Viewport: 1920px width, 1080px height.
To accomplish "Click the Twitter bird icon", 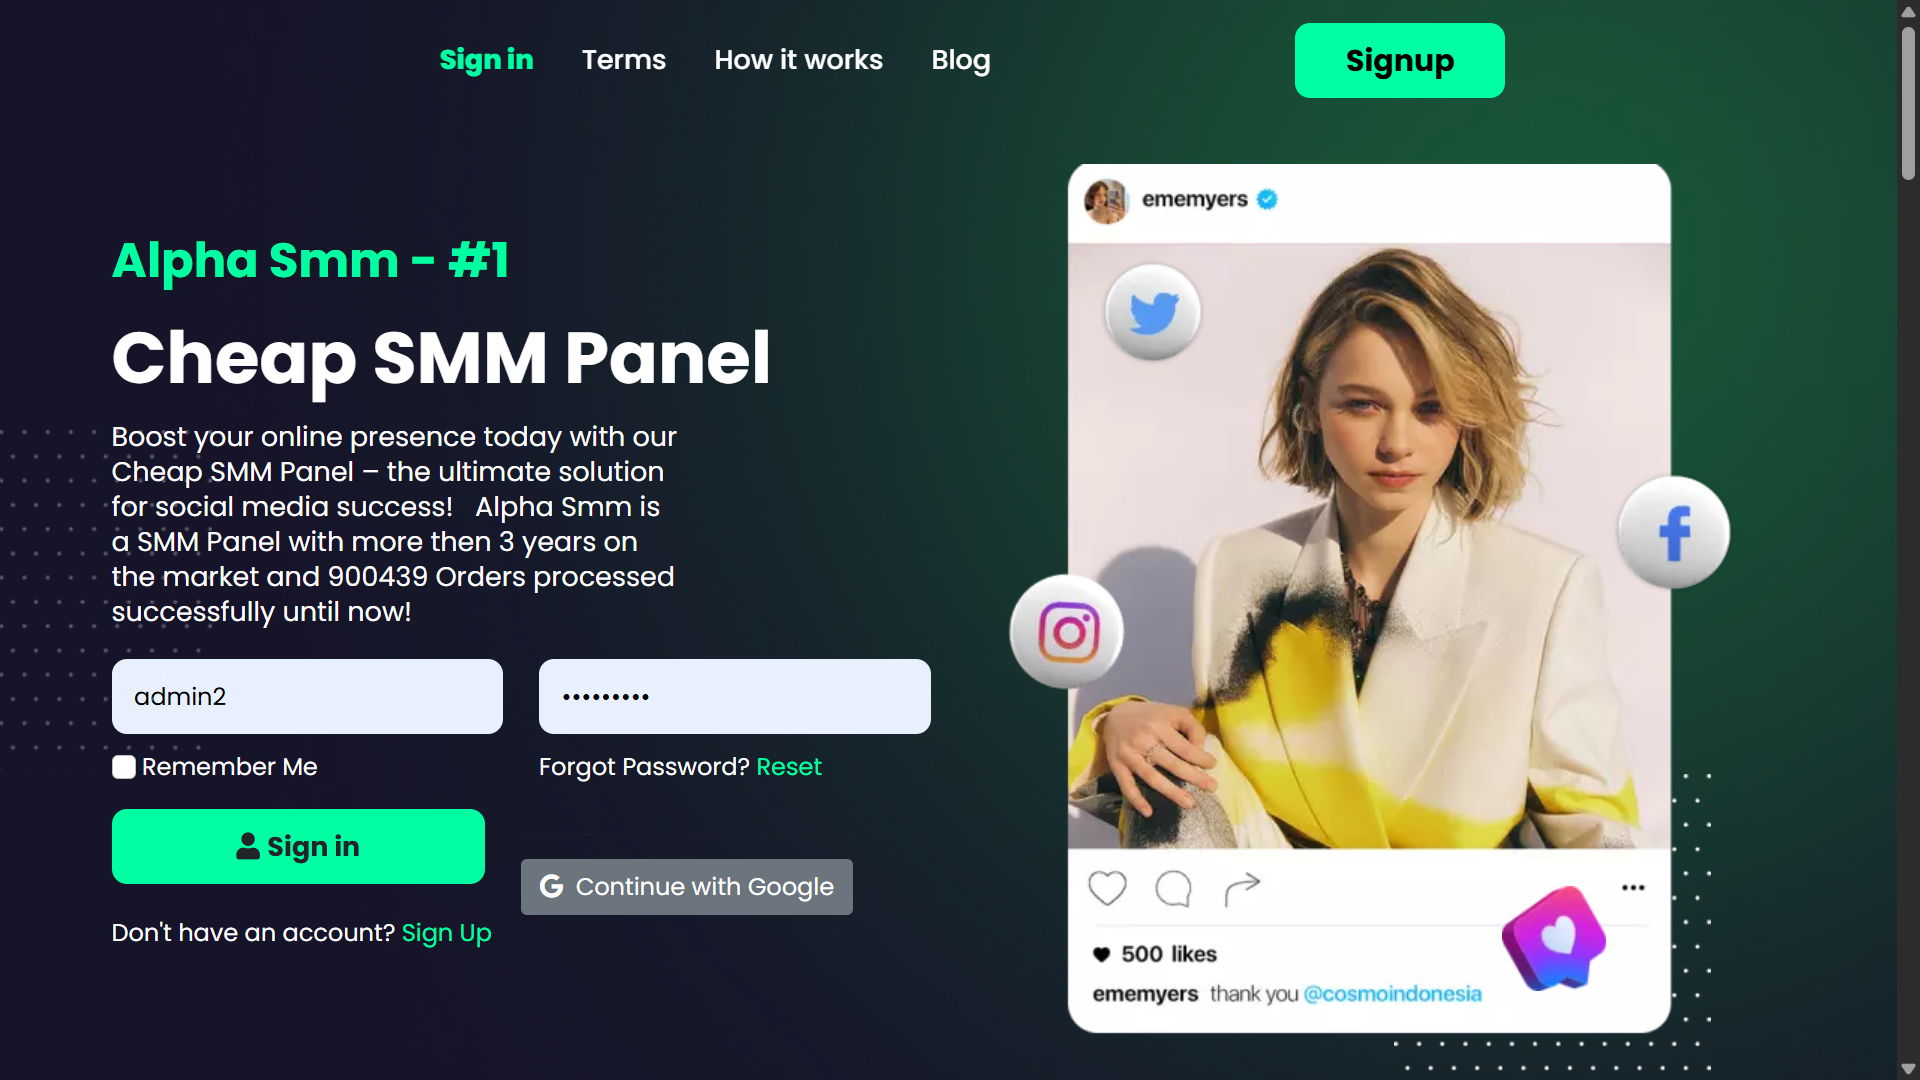I will tap(1153, 312).
